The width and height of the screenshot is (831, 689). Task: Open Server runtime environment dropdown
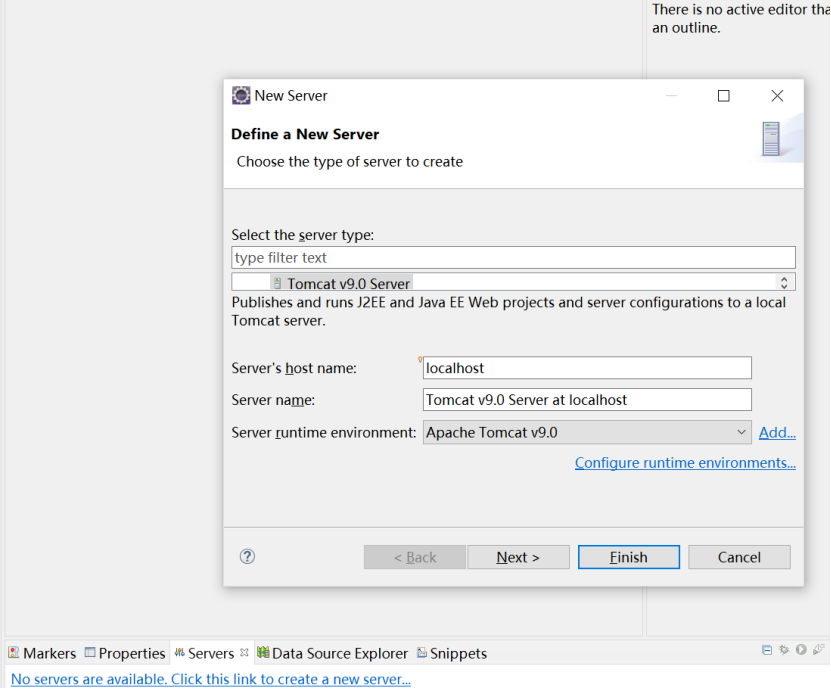587,432
